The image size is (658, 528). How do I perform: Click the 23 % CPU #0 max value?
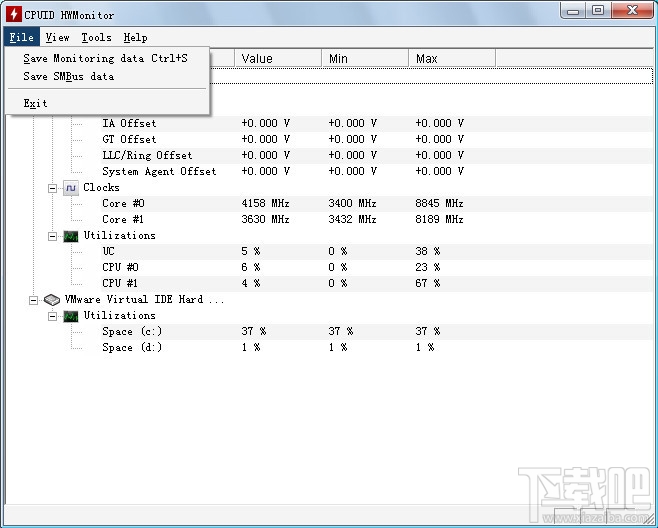[428, 267]
